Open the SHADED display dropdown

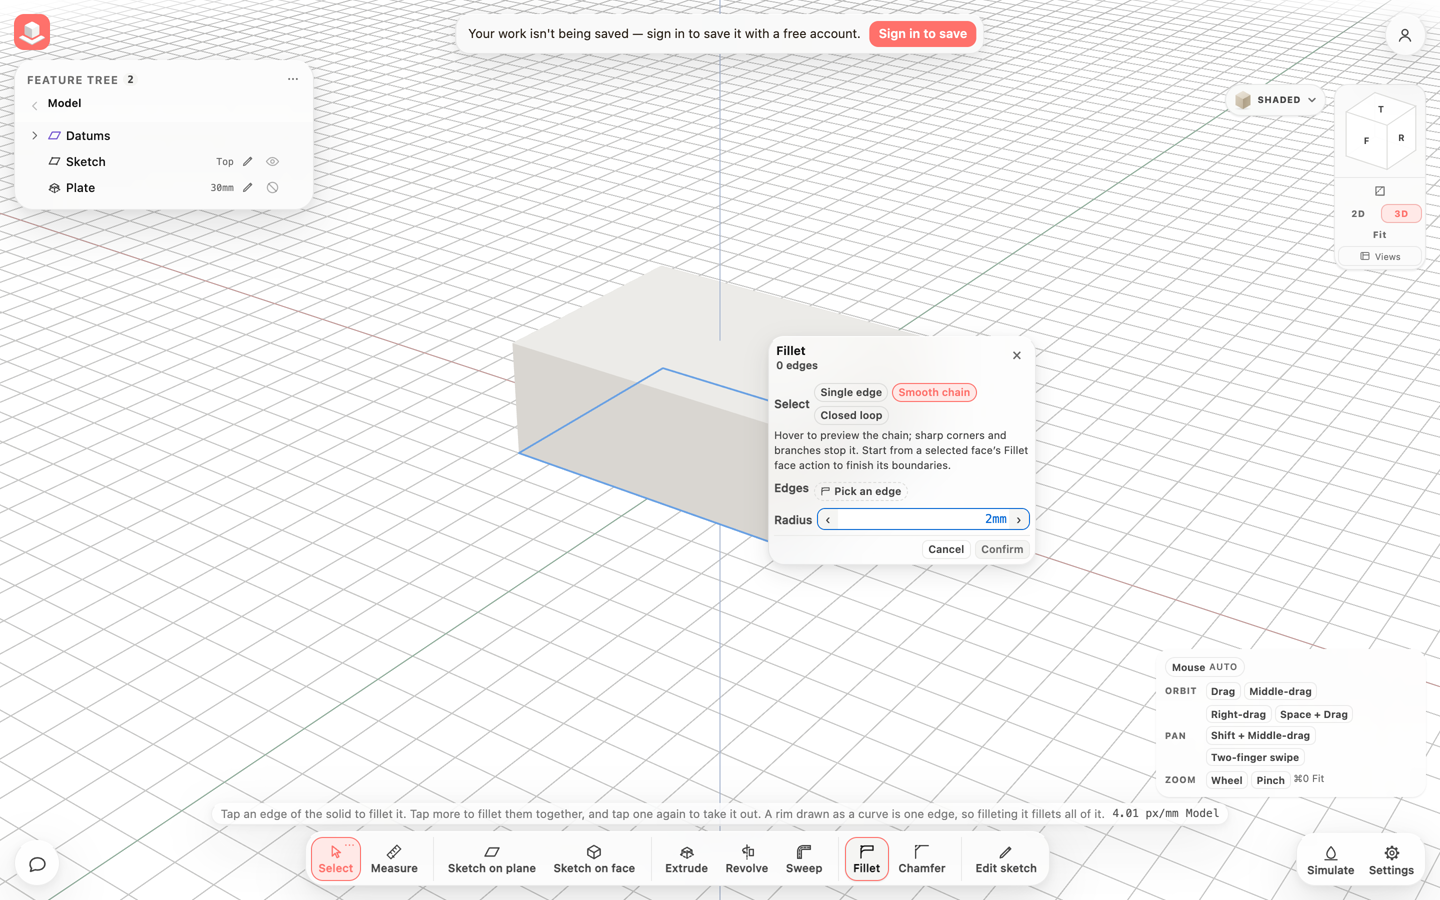[1275, 100]
